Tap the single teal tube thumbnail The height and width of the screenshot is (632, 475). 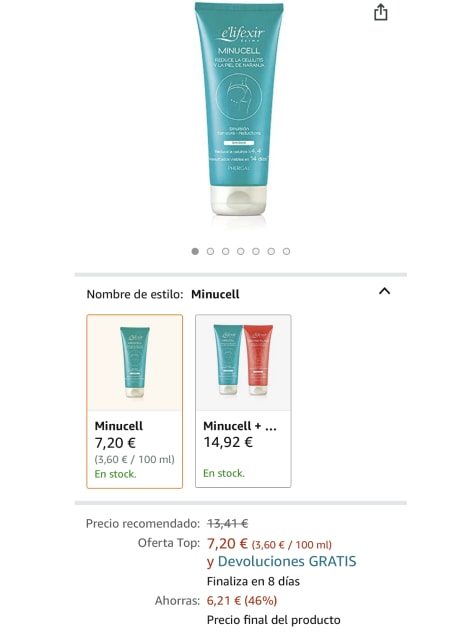click(135, 362)
